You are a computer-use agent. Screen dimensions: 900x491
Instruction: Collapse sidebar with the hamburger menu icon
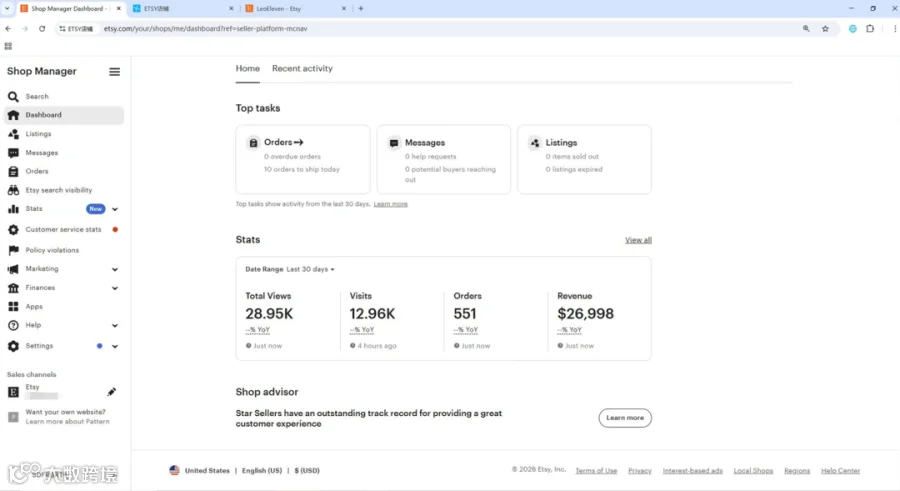pyautogui.click(x=115, y=72)
